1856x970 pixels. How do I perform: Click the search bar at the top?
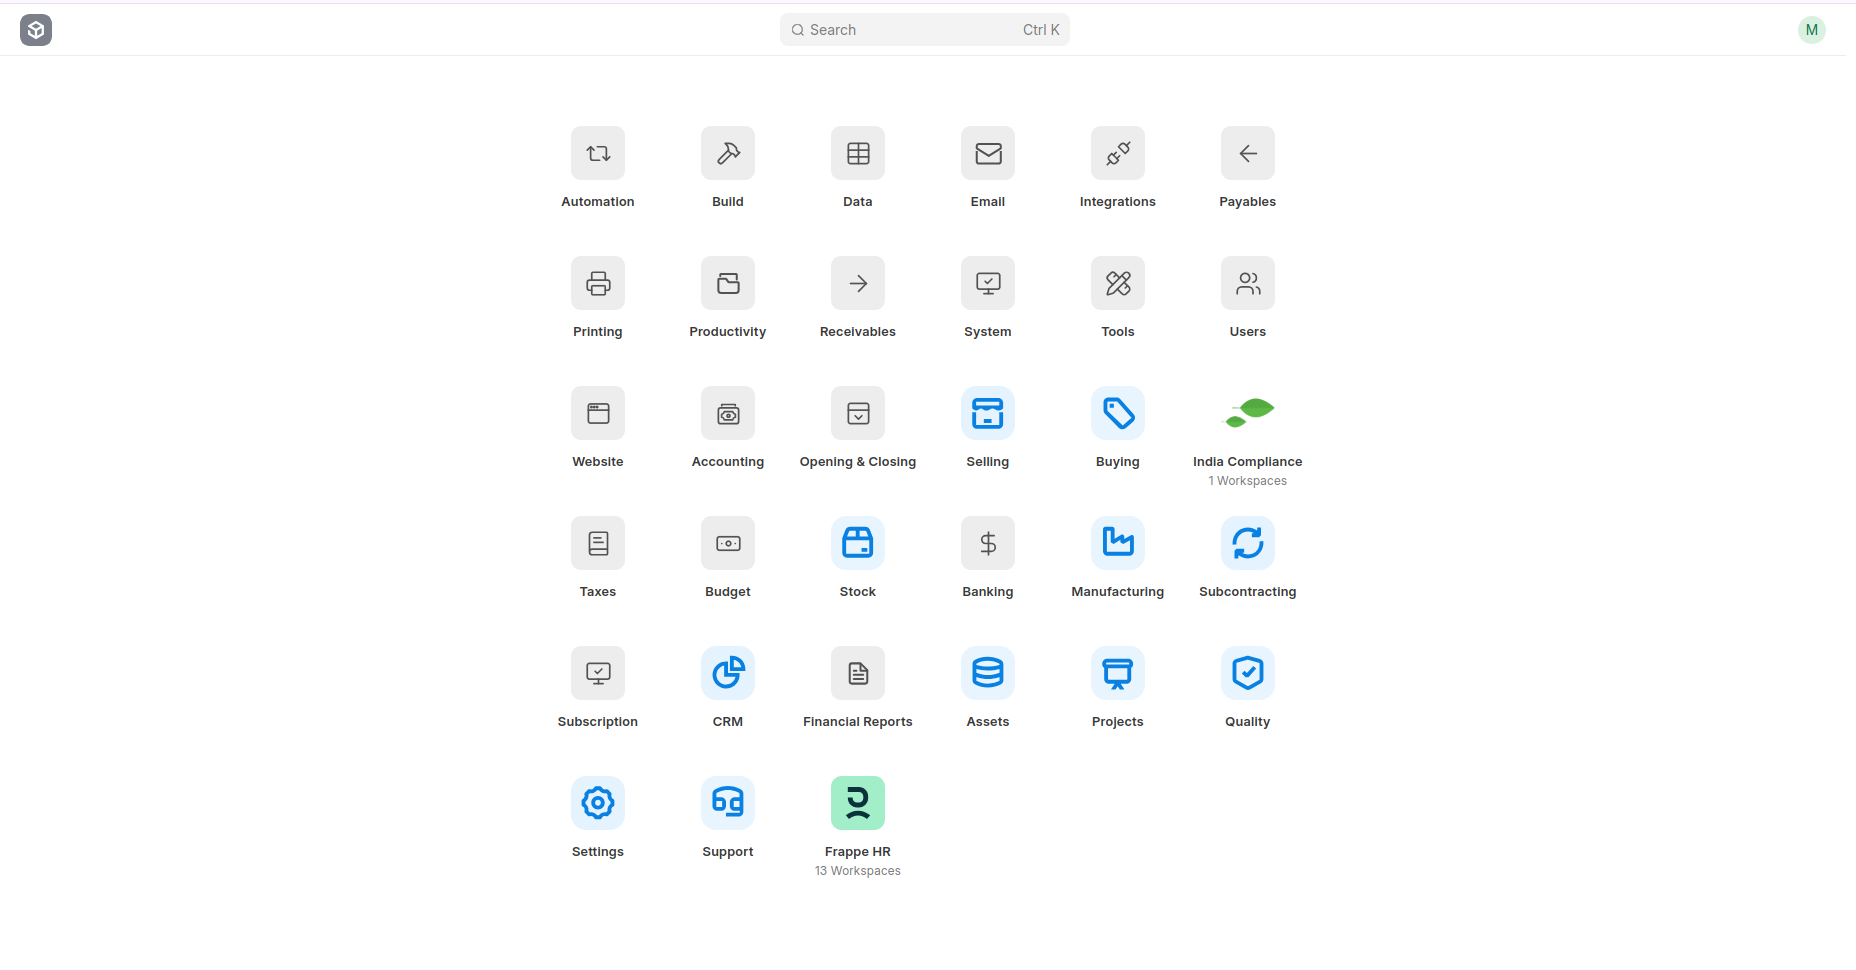coord(923,29)
